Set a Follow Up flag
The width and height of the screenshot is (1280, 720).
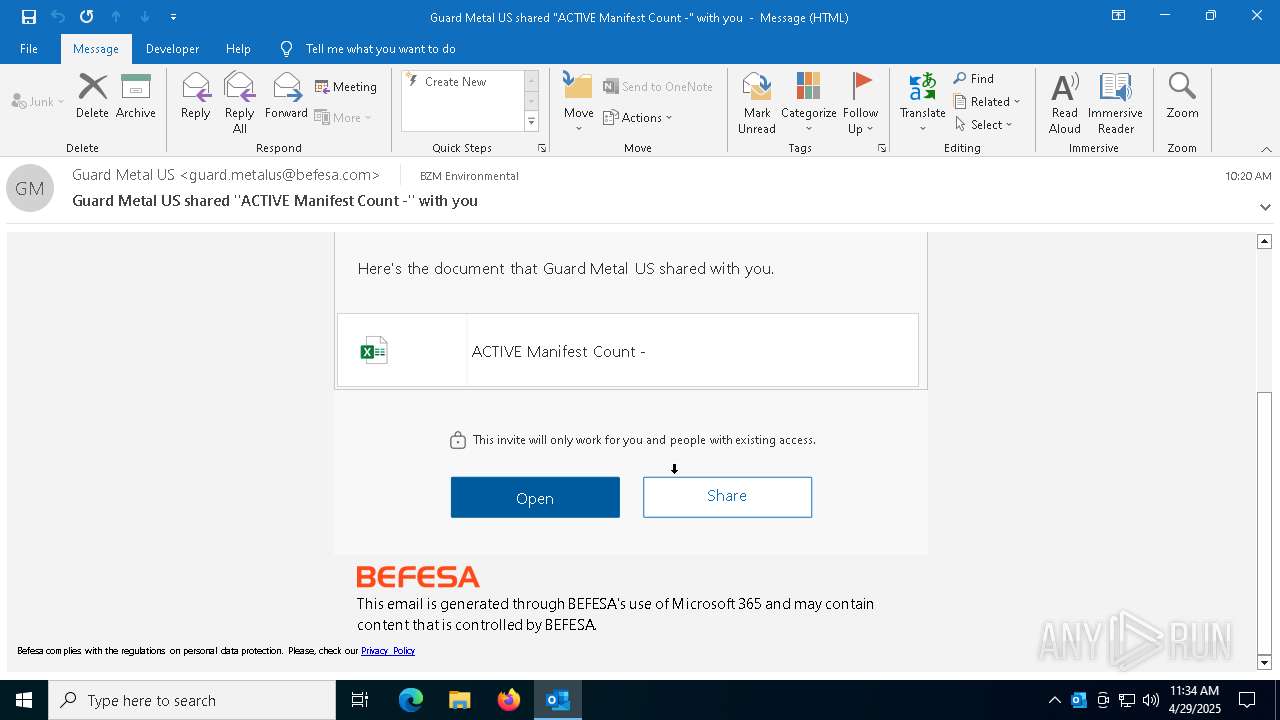[x=860, y=102]
